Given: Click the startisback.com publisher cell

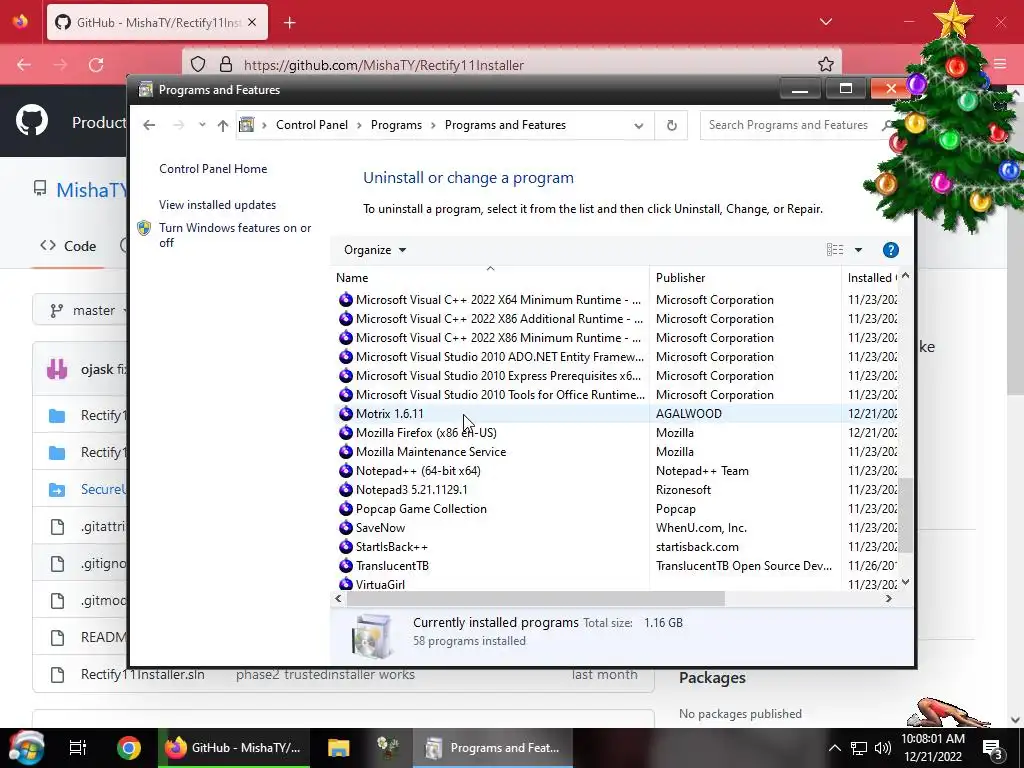Looking at the screenshot, I should pos(697,546).
